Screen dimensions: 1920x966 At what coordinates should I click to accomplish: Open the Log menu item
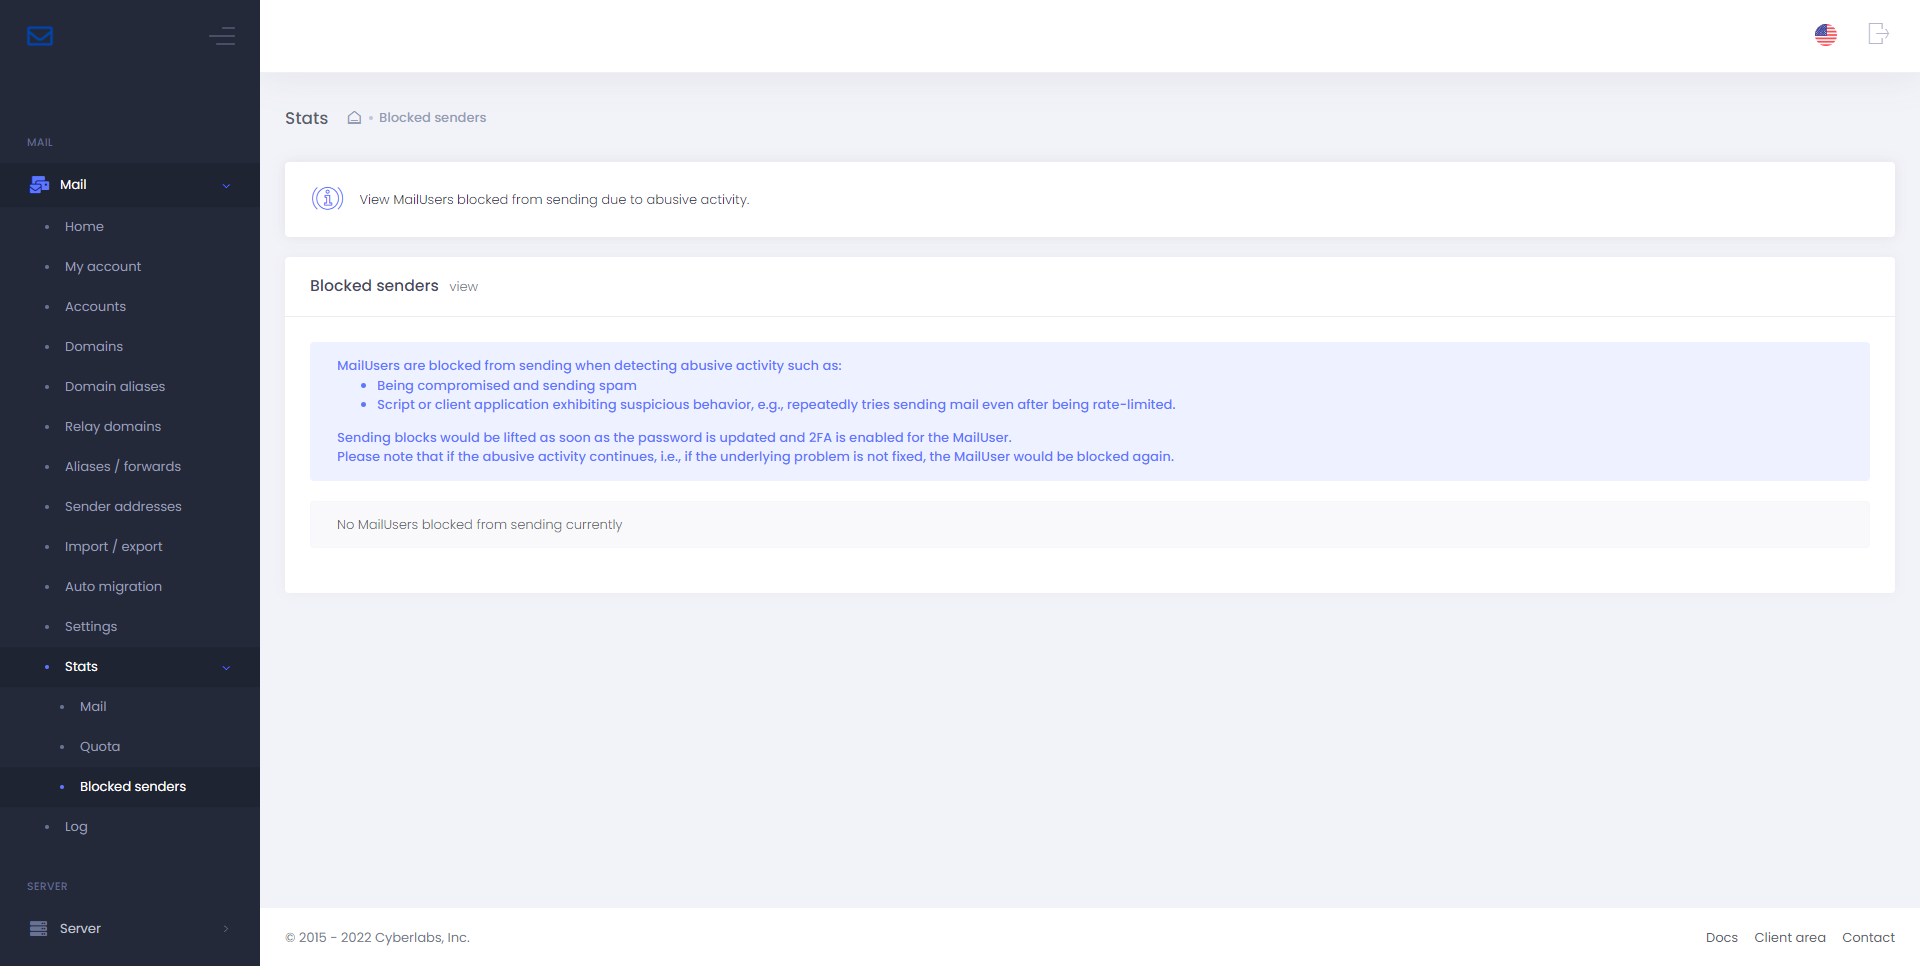pos(76,827)
